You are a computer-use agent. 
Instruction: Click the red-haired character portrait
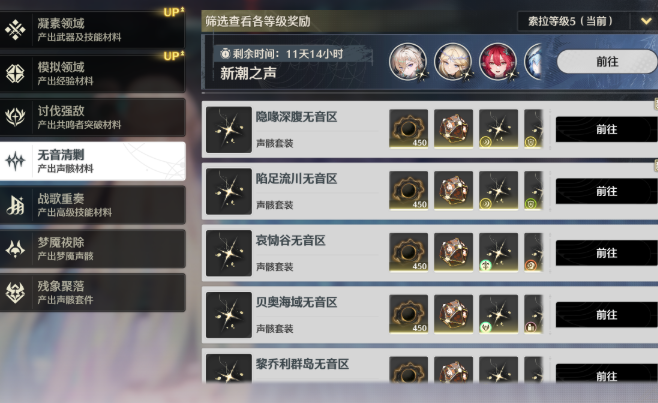[498, 62]
